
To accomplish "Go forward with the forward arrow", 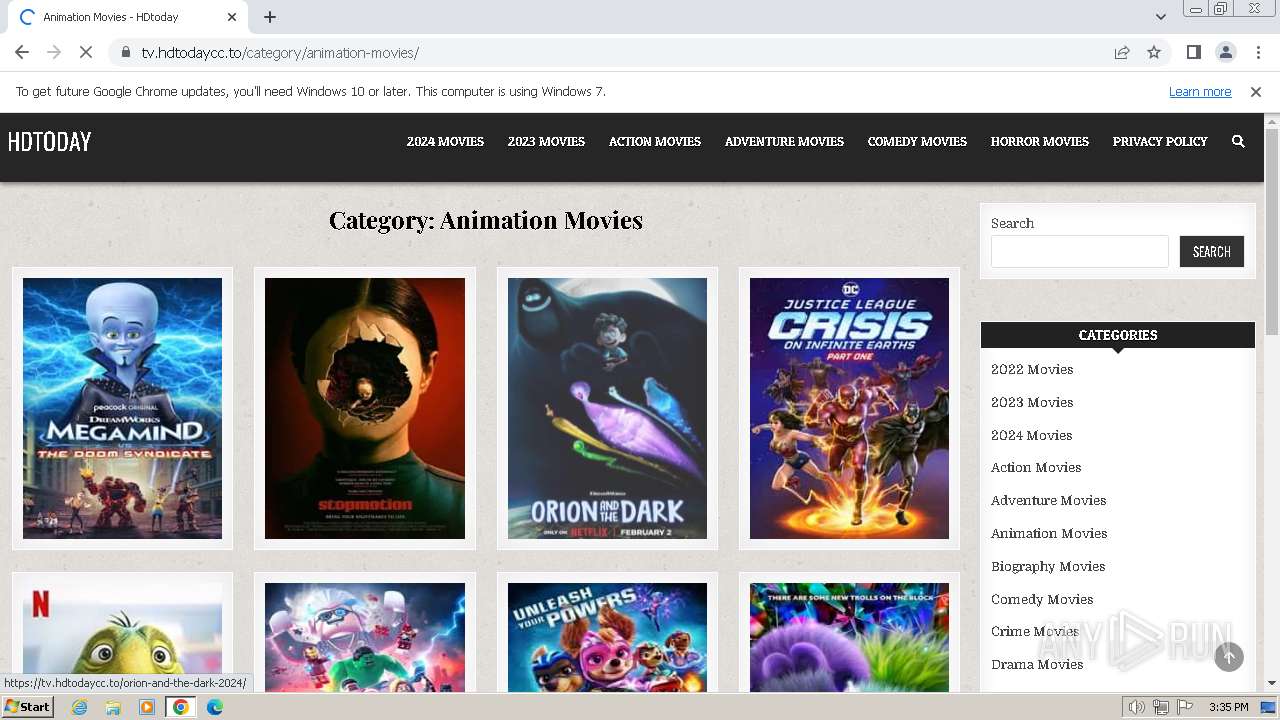I will (54, 52).
